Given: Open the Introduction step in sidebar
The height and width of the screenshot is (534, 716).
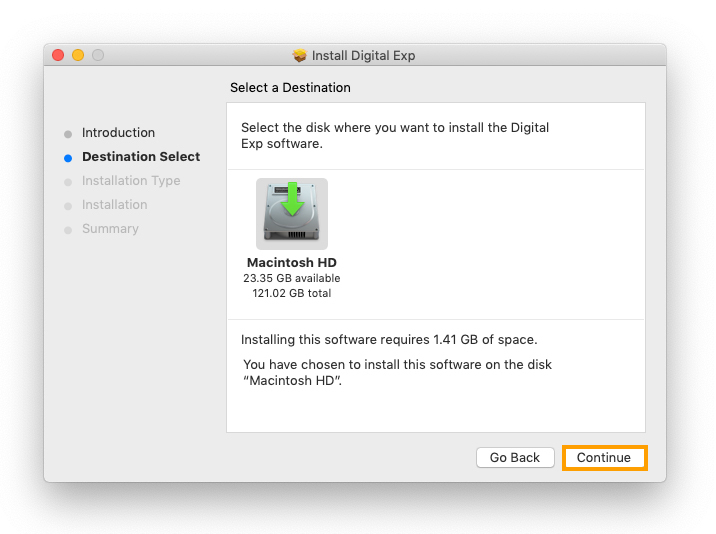Looking at the screenshot, I should tap(118, 133).
